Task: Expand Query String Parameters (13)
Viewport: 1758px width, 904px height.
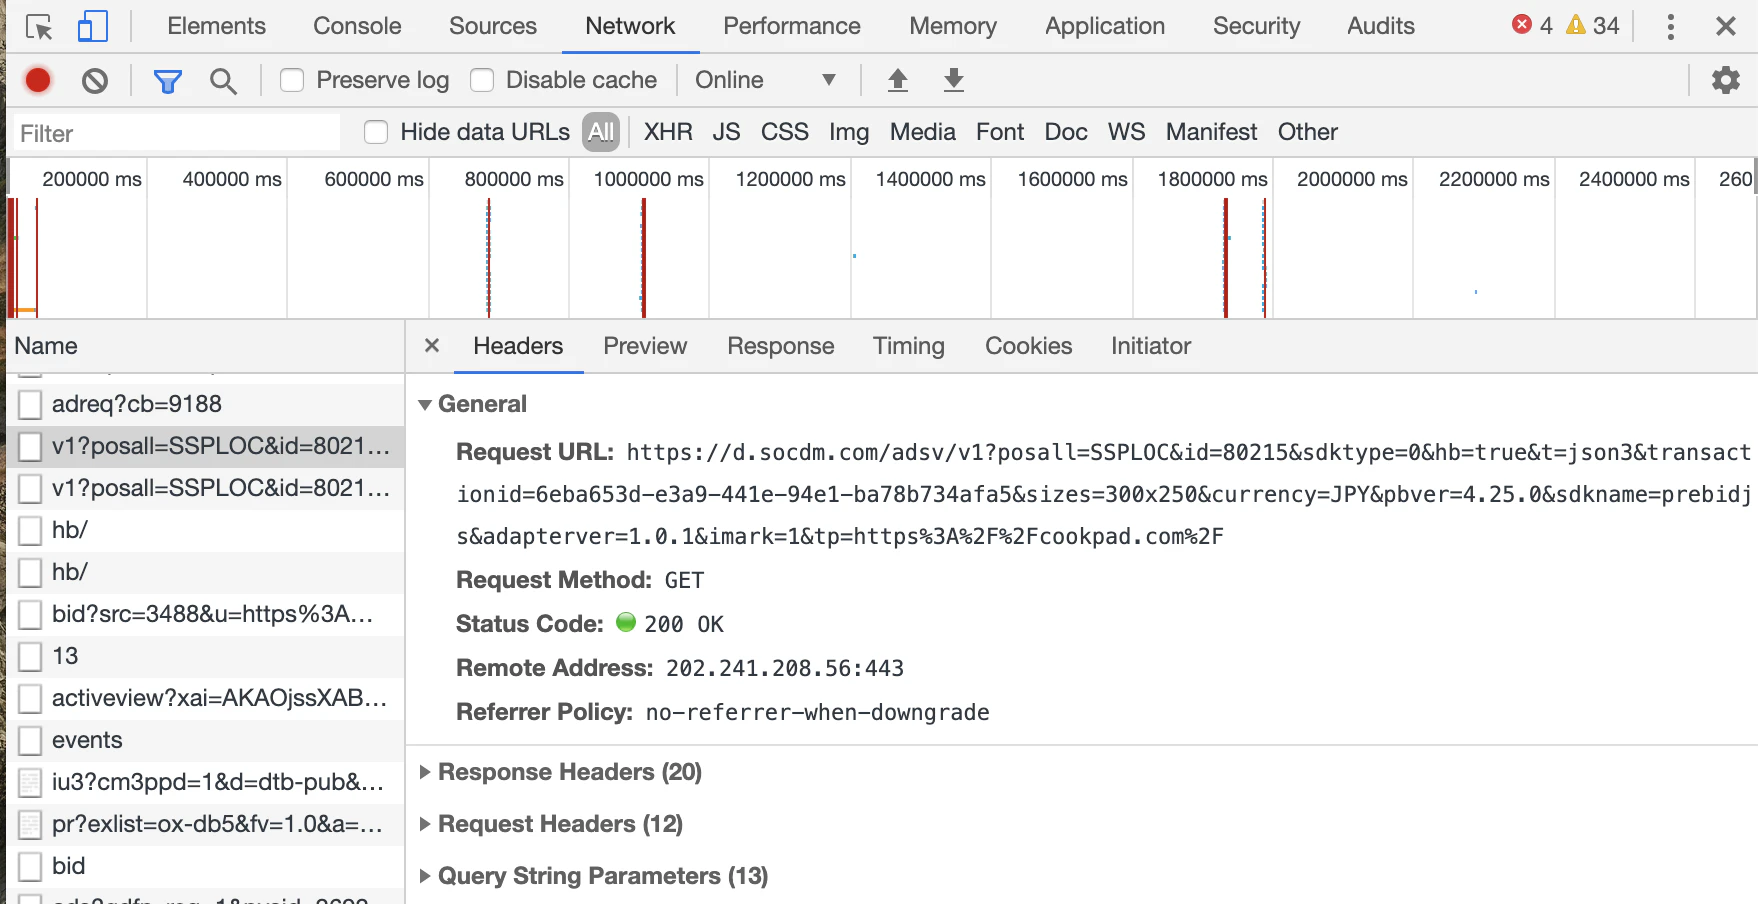Action: (425, 876)
